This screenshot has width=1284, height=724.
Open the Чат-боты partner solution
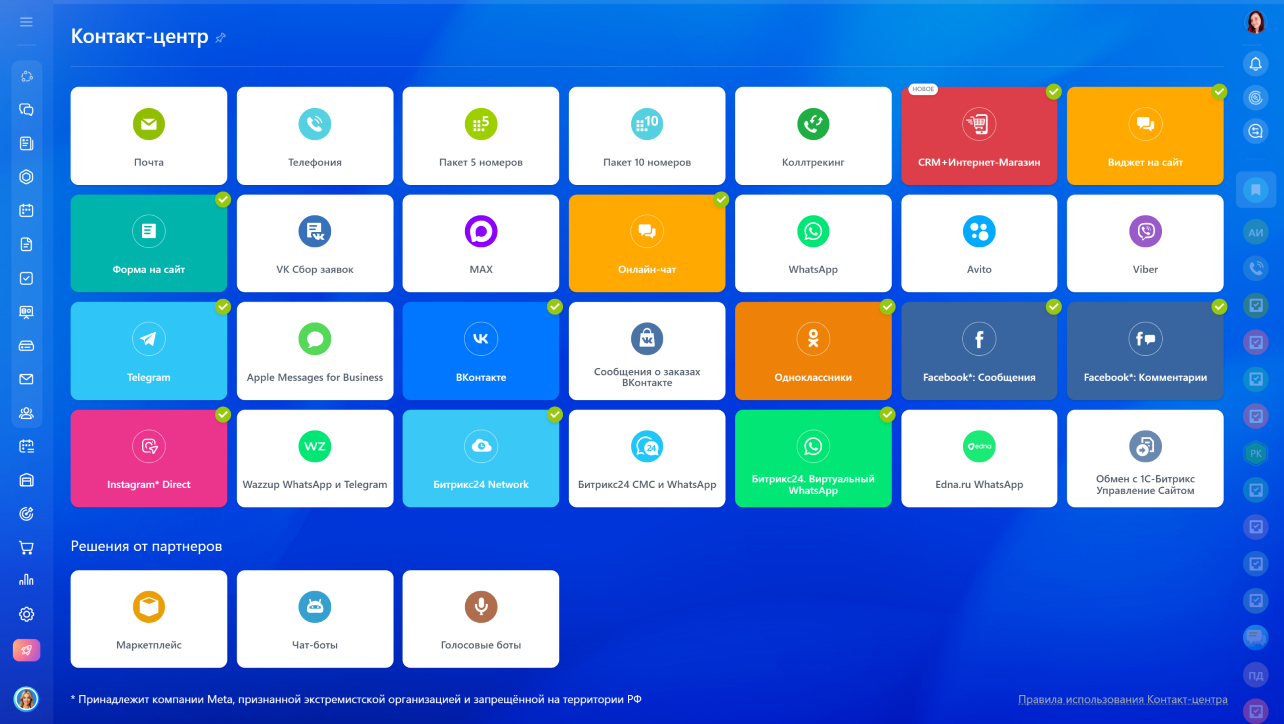click(314, 619)
